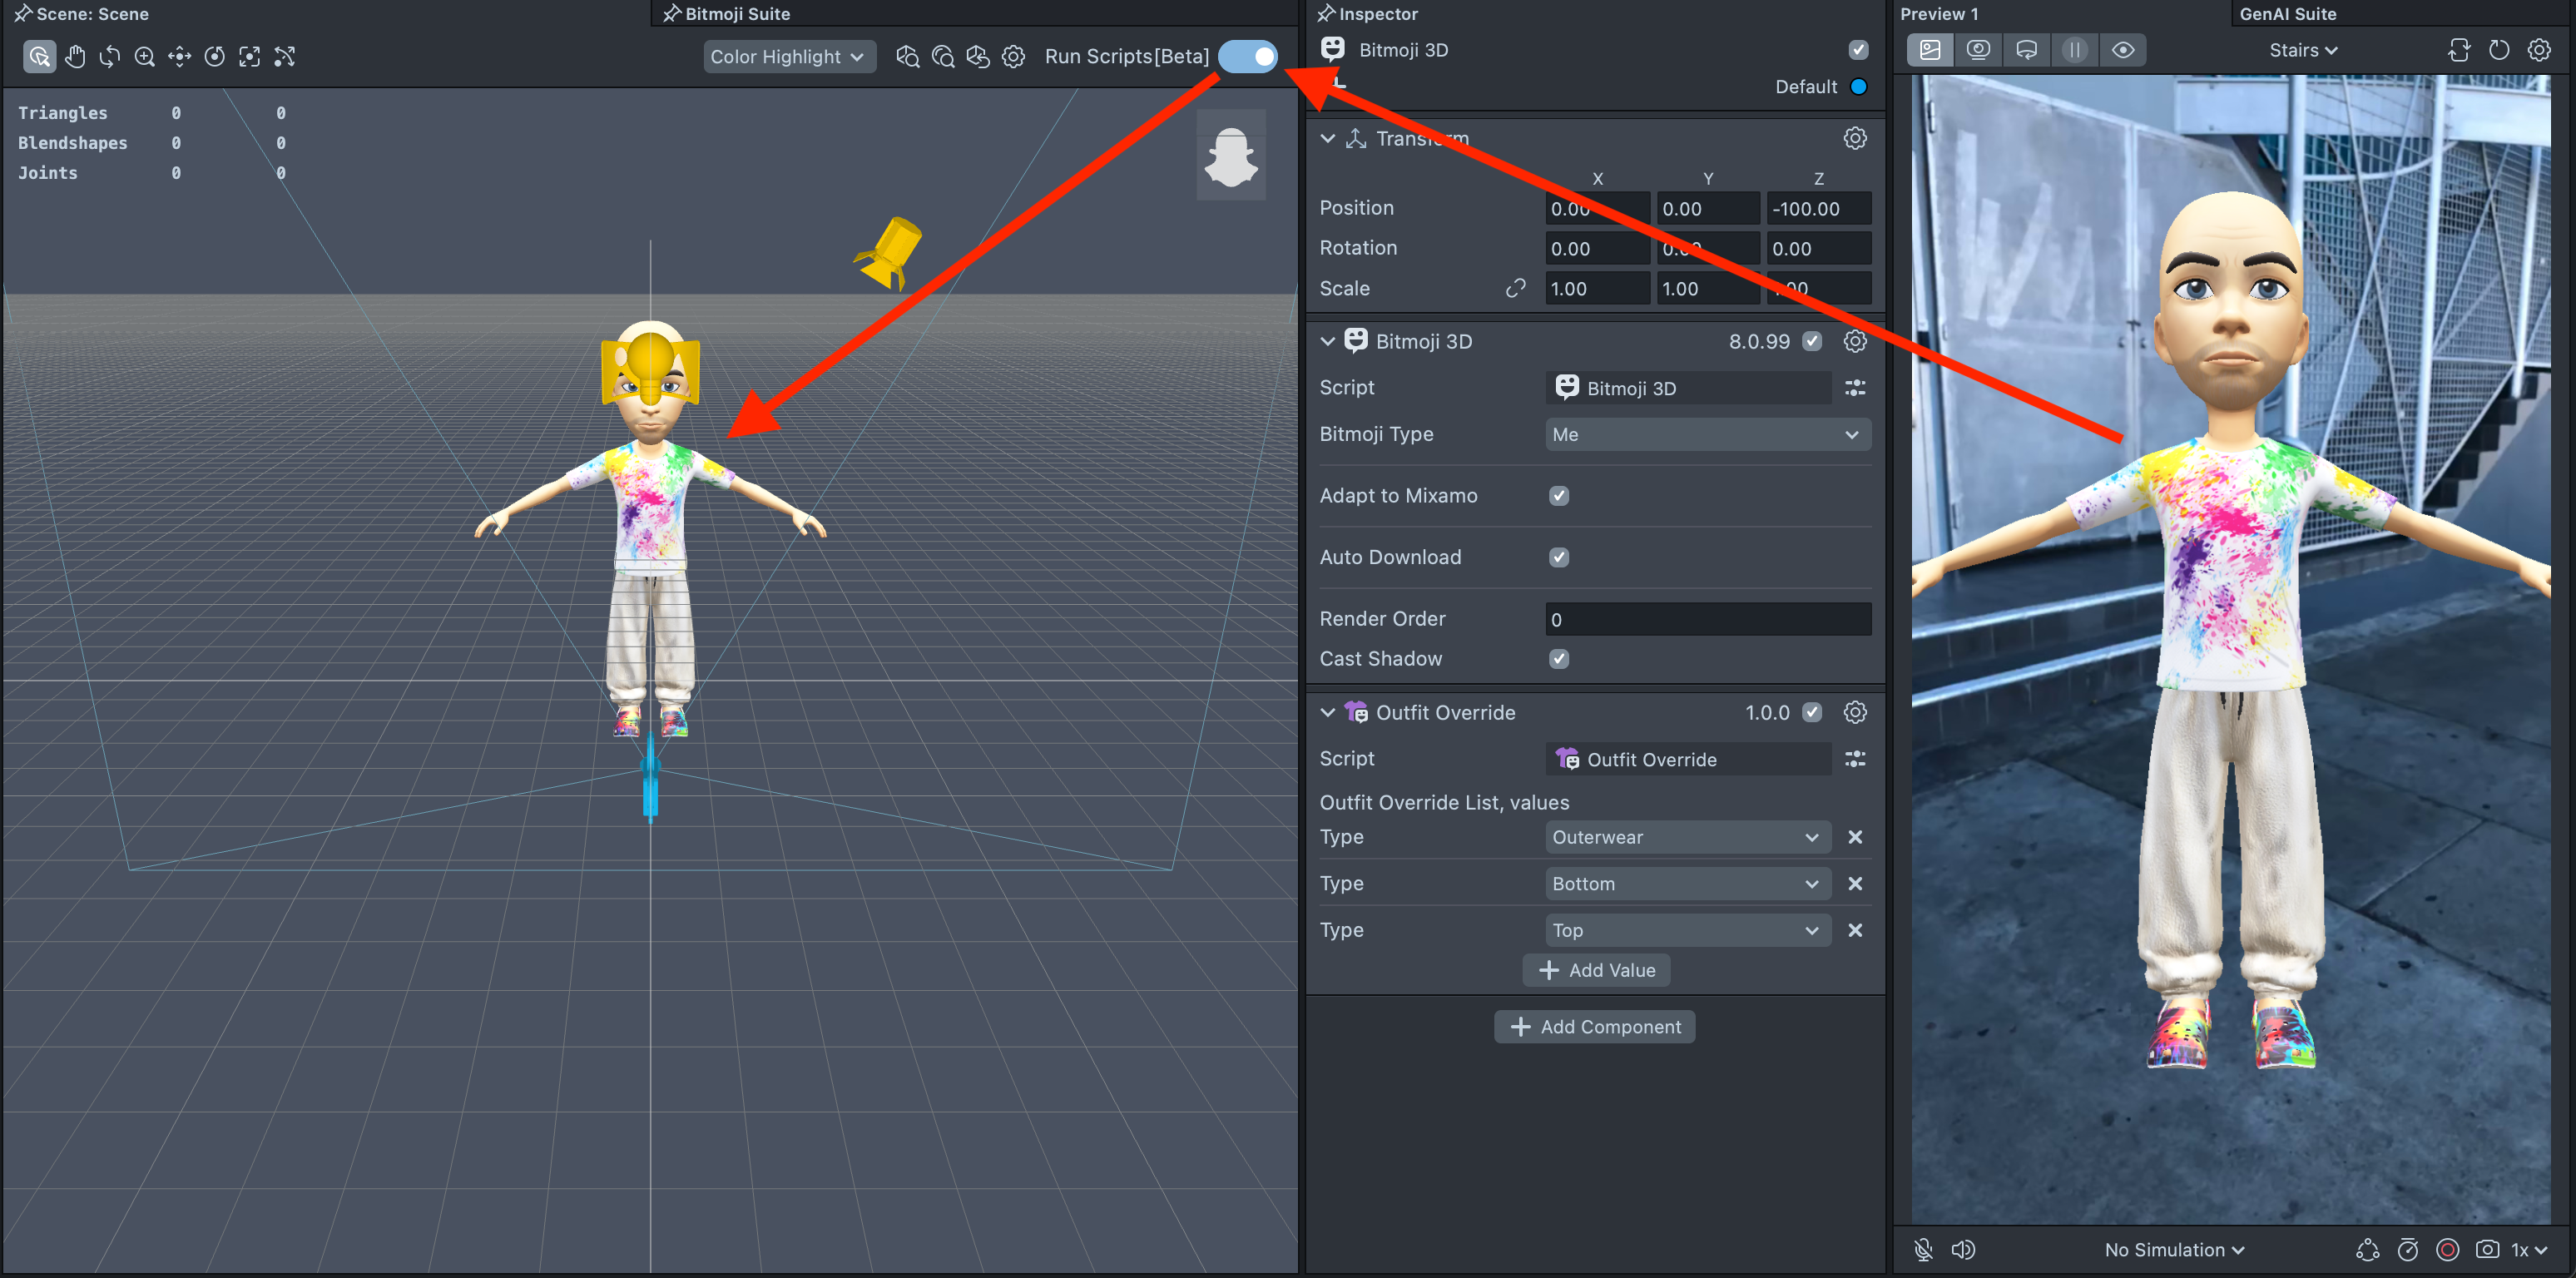
Task: Switch to the GenAI Suite tab
Action: pos(2287,13)
